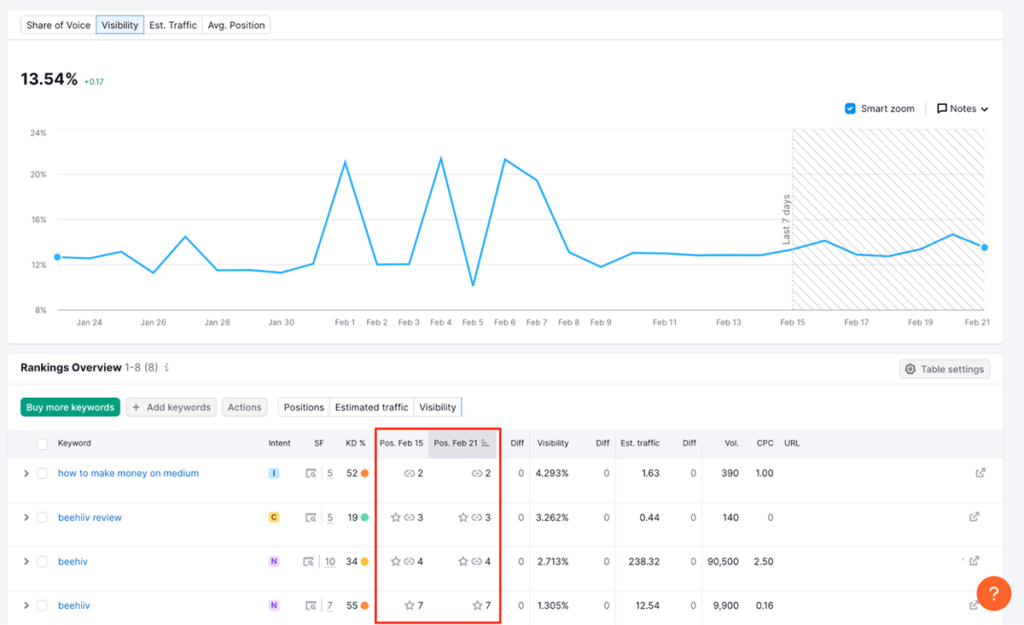Viewport: 1024px width, 625px height.
Task: Switch to the Share of Voice tab
Action: pyautogui.click(x=57, y=25)
